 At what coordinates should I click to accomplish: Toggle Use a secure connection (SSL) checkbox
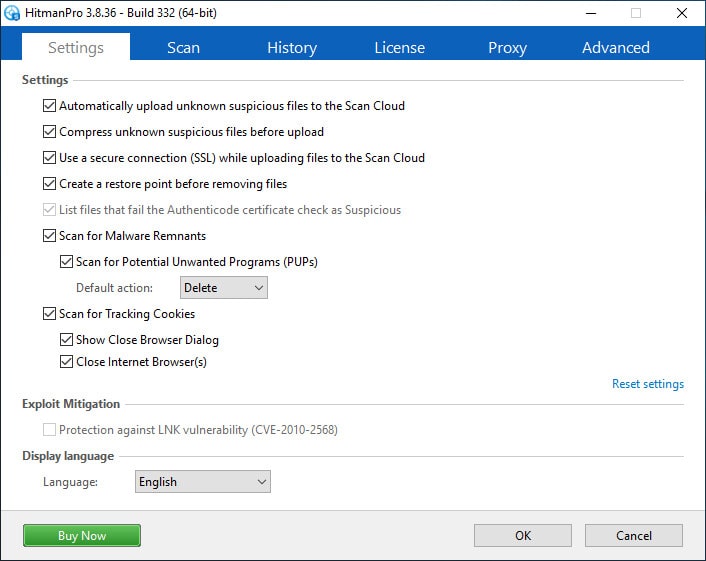click(49, 158)
